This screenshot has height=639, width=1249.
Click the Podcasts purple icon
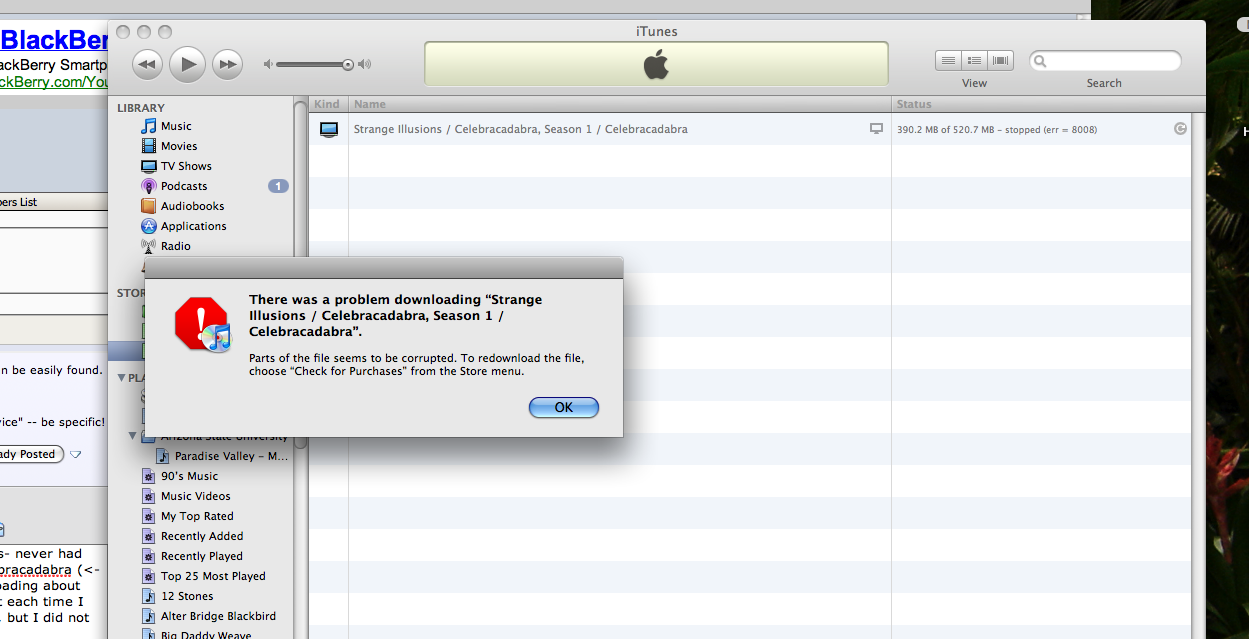(149, 186)
